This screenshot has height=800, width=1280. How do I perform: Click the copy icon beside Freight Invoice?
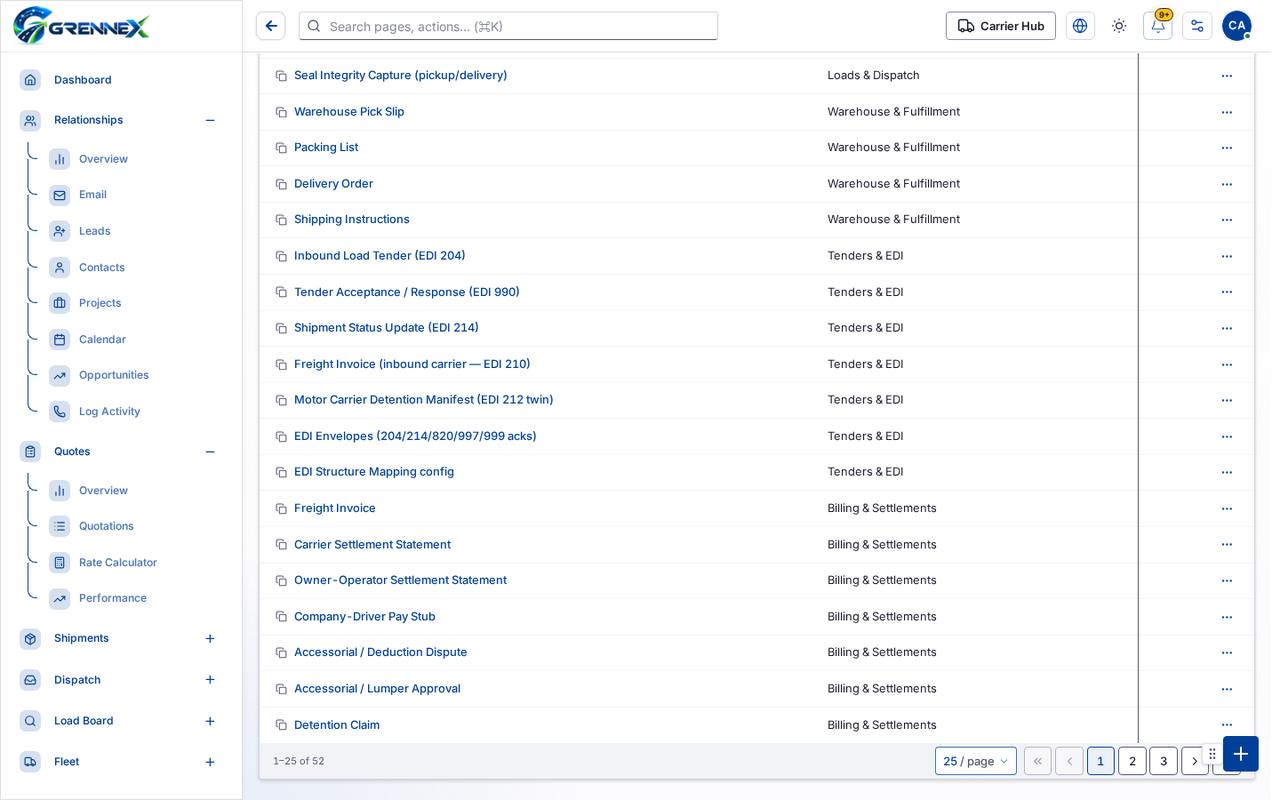pos(281,509)
